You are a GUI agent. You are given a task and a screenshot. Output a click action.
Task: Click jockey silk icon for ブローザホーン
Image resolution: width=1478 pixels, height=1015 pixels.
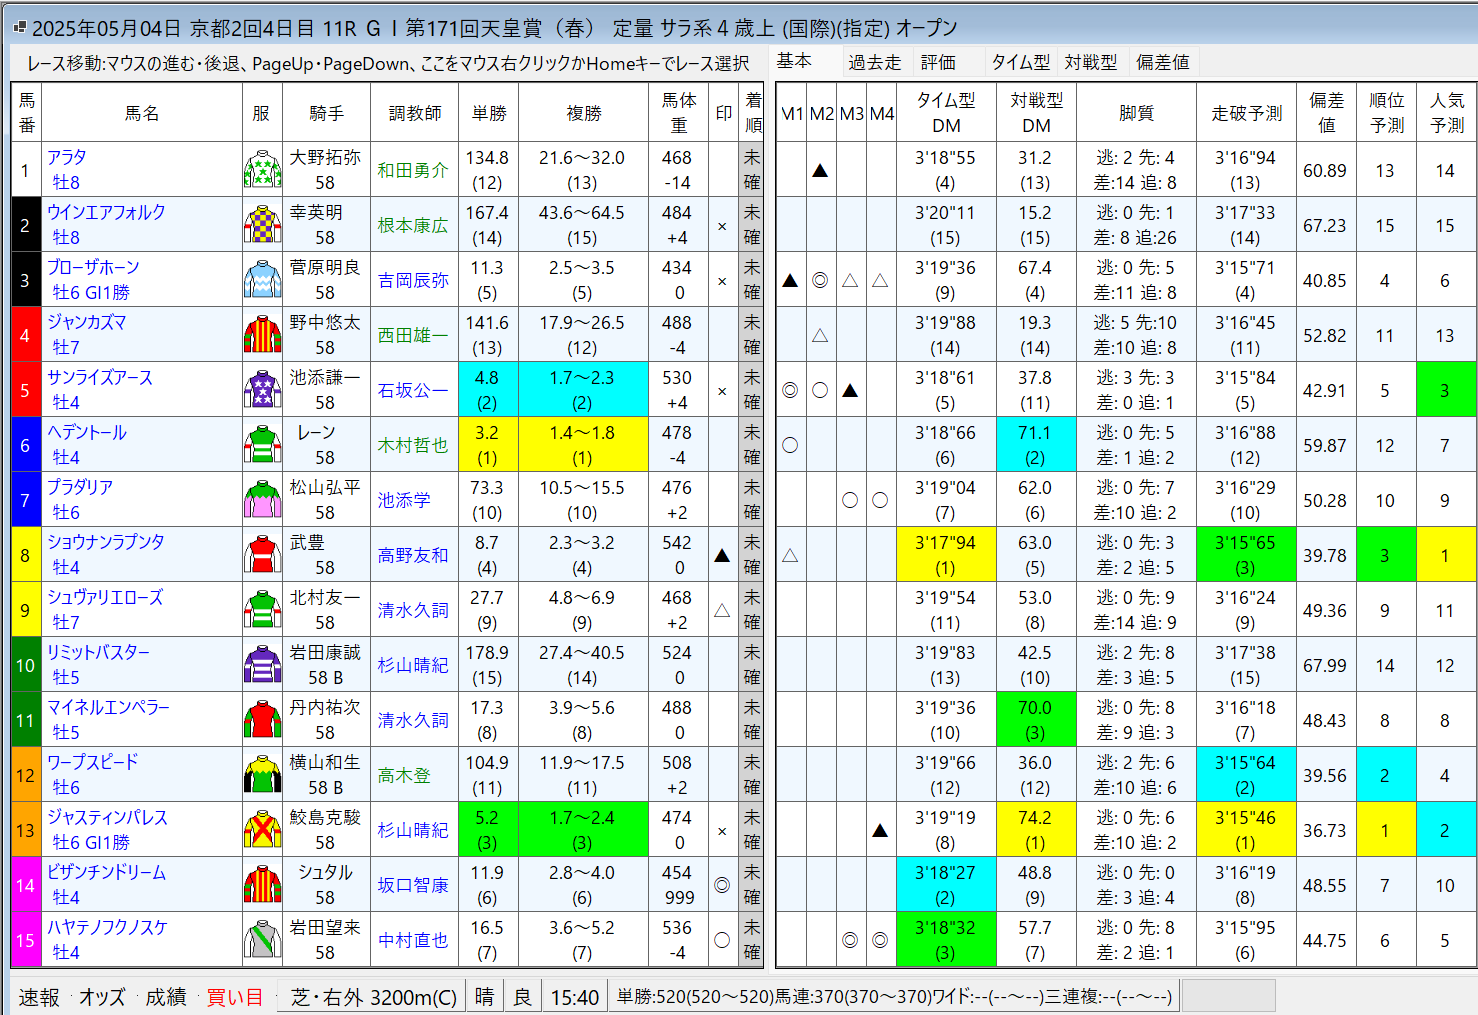tap(262, 280)
